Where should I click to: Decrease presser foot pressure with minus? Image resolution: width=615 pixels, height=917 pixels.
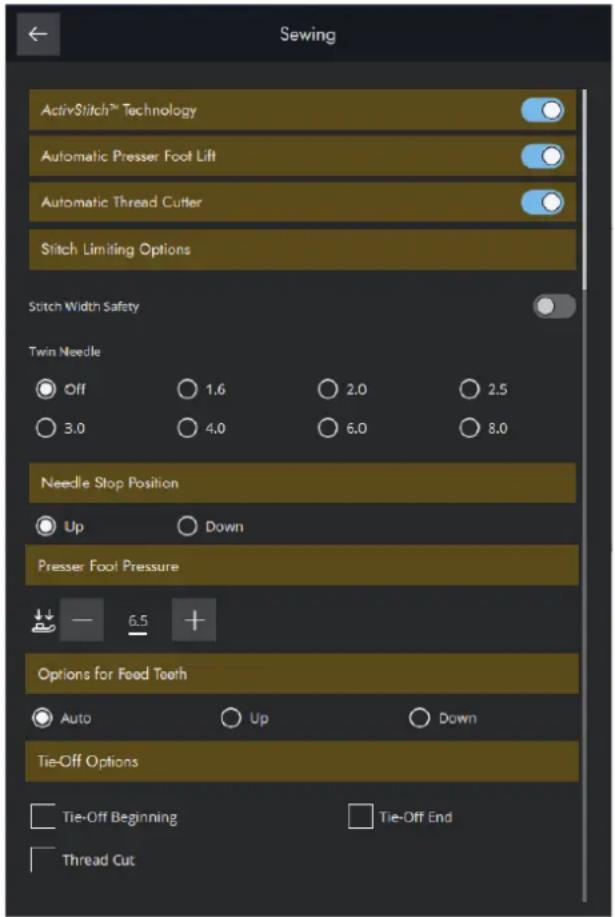pyautogui.click(x=82, y=620)
